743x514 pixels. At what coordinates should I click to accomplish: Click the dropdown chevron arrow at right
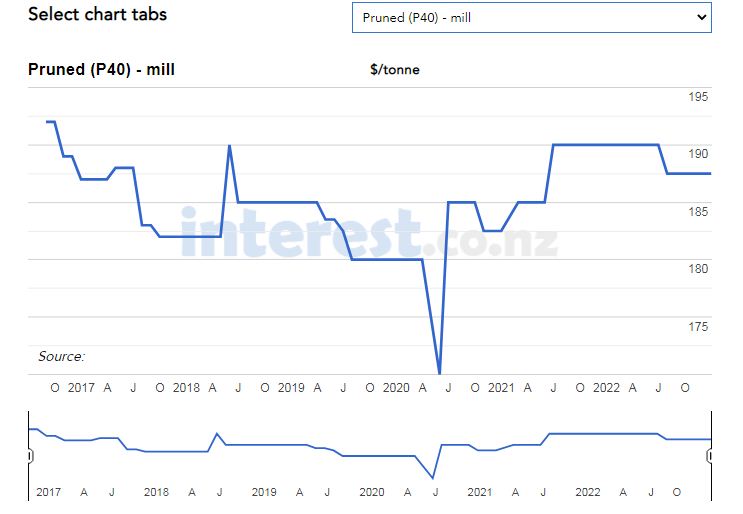700,17
